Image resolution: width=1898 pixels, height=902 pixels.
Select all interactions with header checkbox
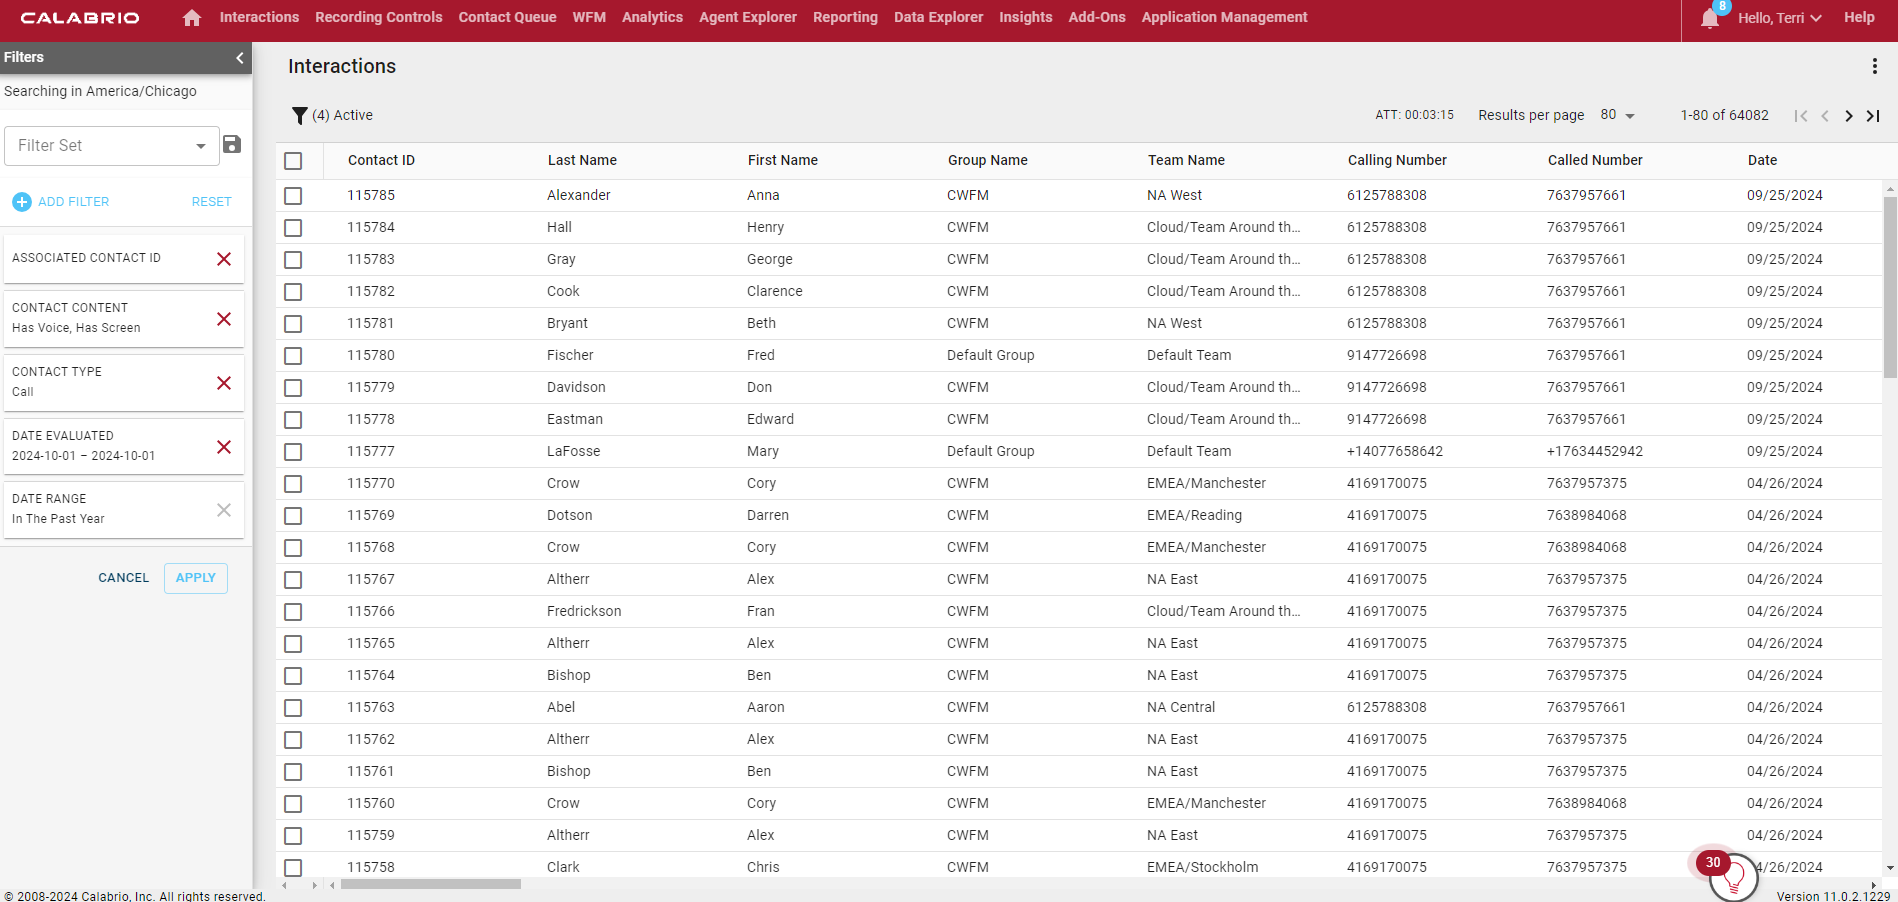293,160
